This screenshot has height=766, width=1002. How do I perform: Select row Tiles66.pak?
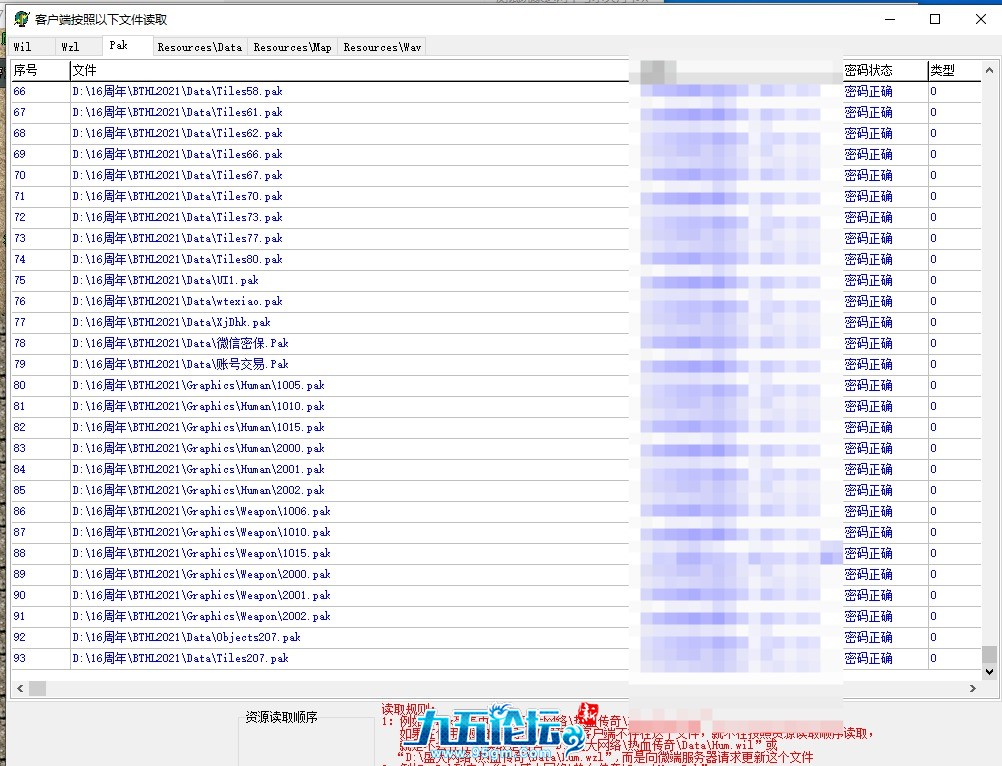coord(496,155)
